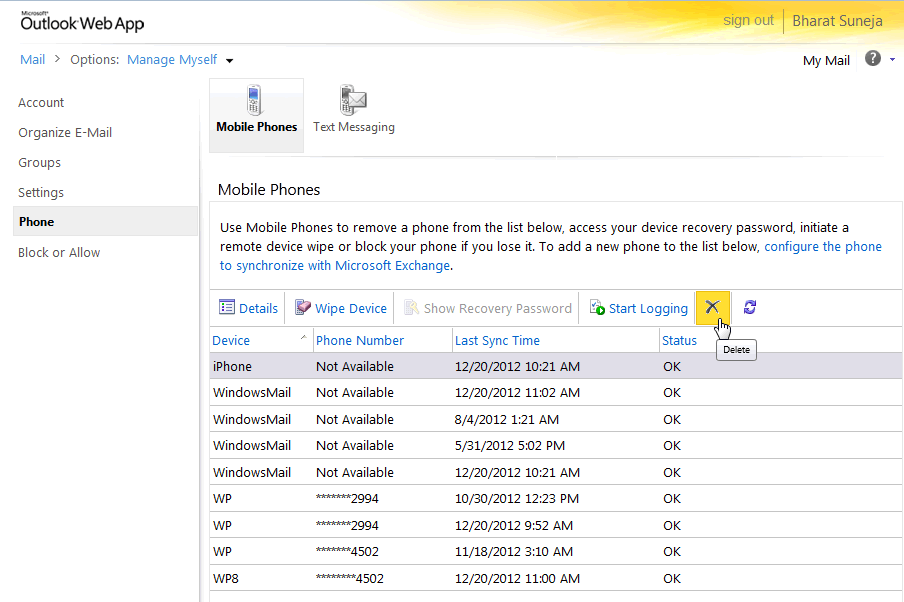Open the My Mail link
Screen dimensions: 904x602
pos(826,61)
